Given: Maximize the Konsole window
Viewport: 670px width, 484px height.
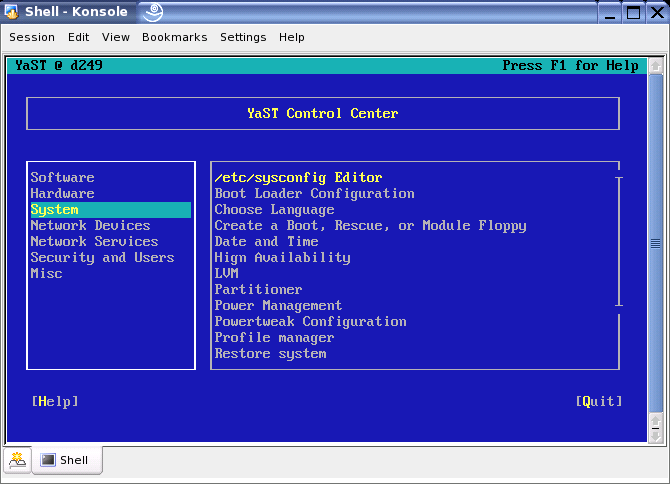Looking at the screenshot, I should point(633,12).
